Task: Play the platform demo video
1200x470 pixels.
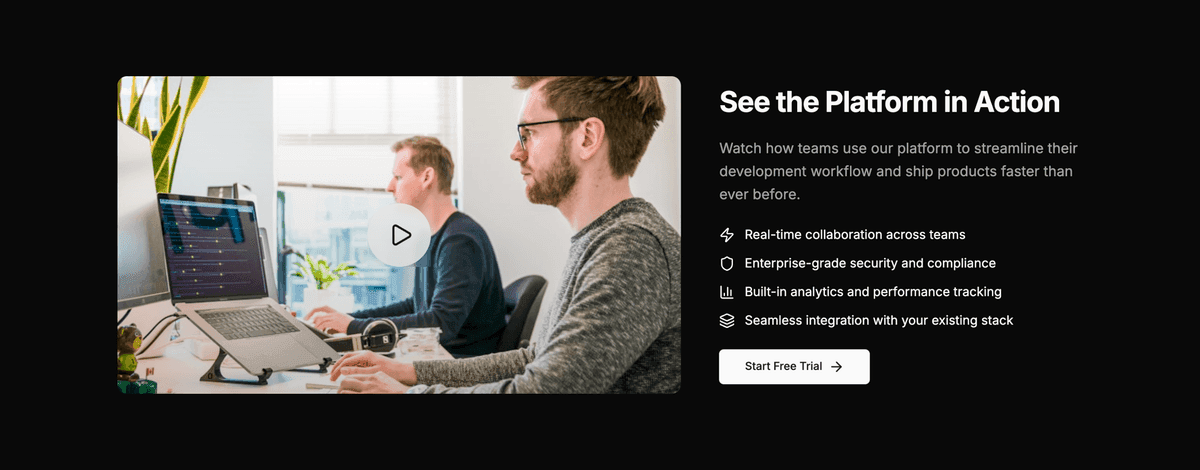Action: click(x=399, y=235)
